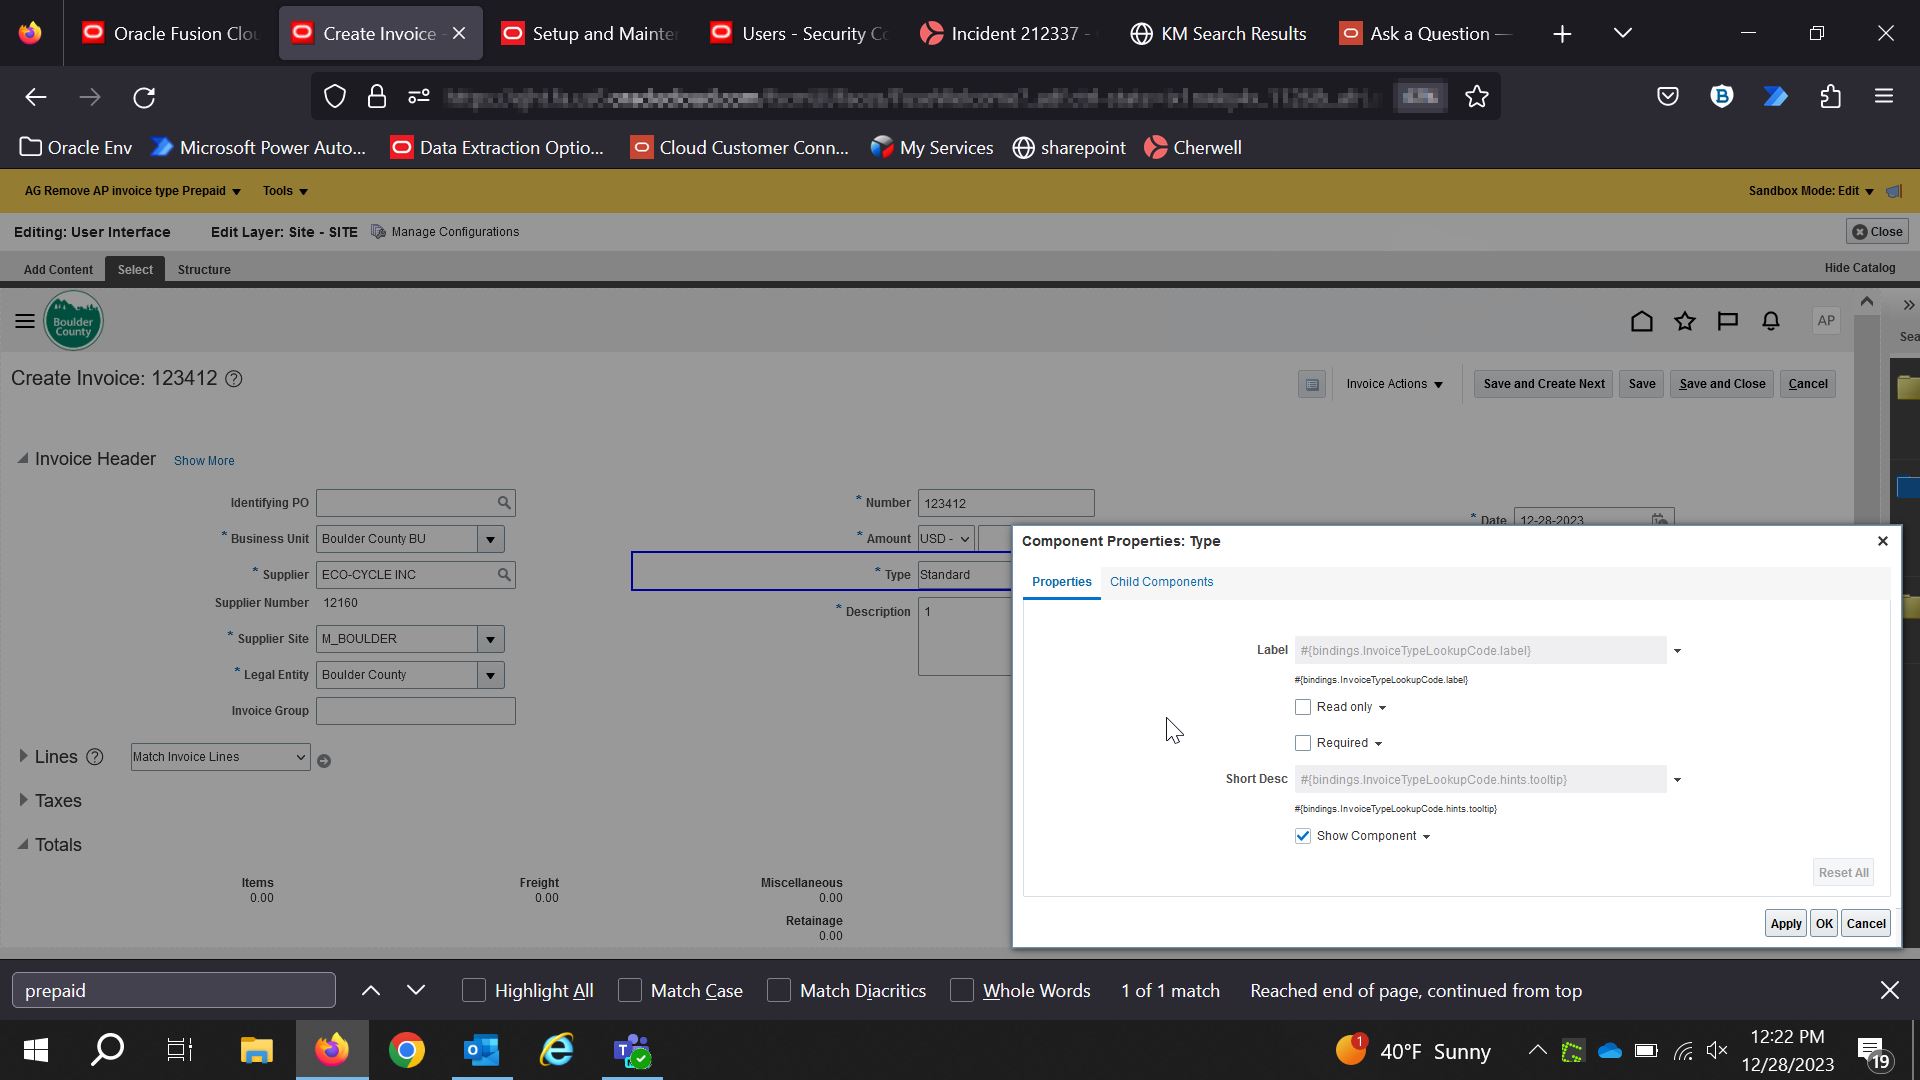Click the Save and Close button
Screen dimensions: 1920x1080
coord(1721,384)
